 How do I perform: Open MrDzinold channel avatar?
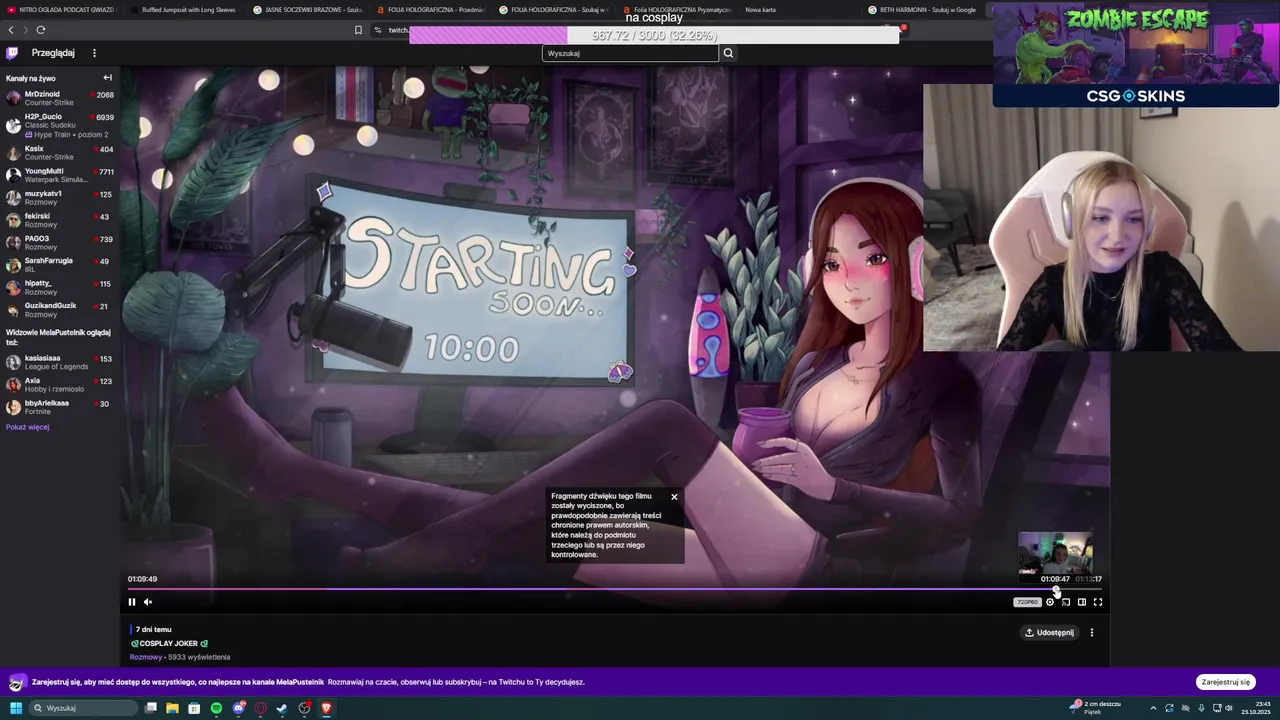[13, 98]
